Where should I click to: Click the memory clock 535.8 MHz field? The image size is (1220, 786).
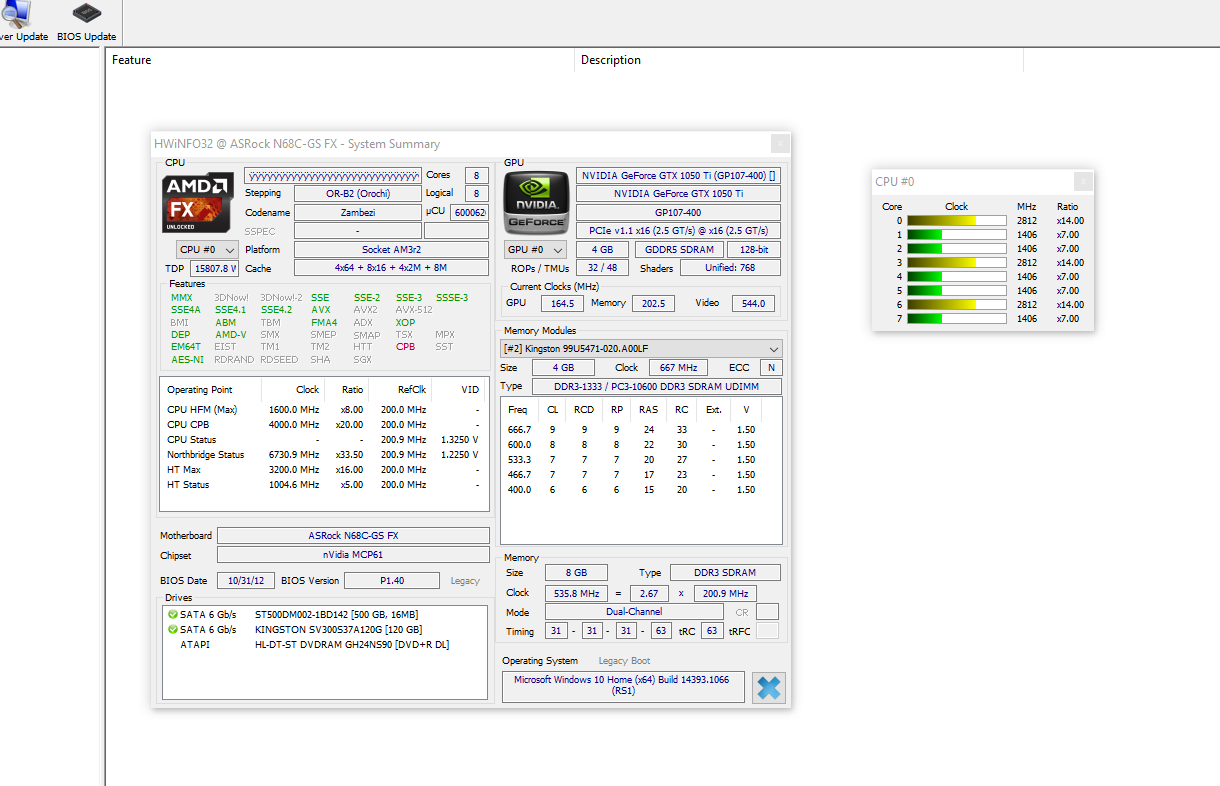(577, 593)
